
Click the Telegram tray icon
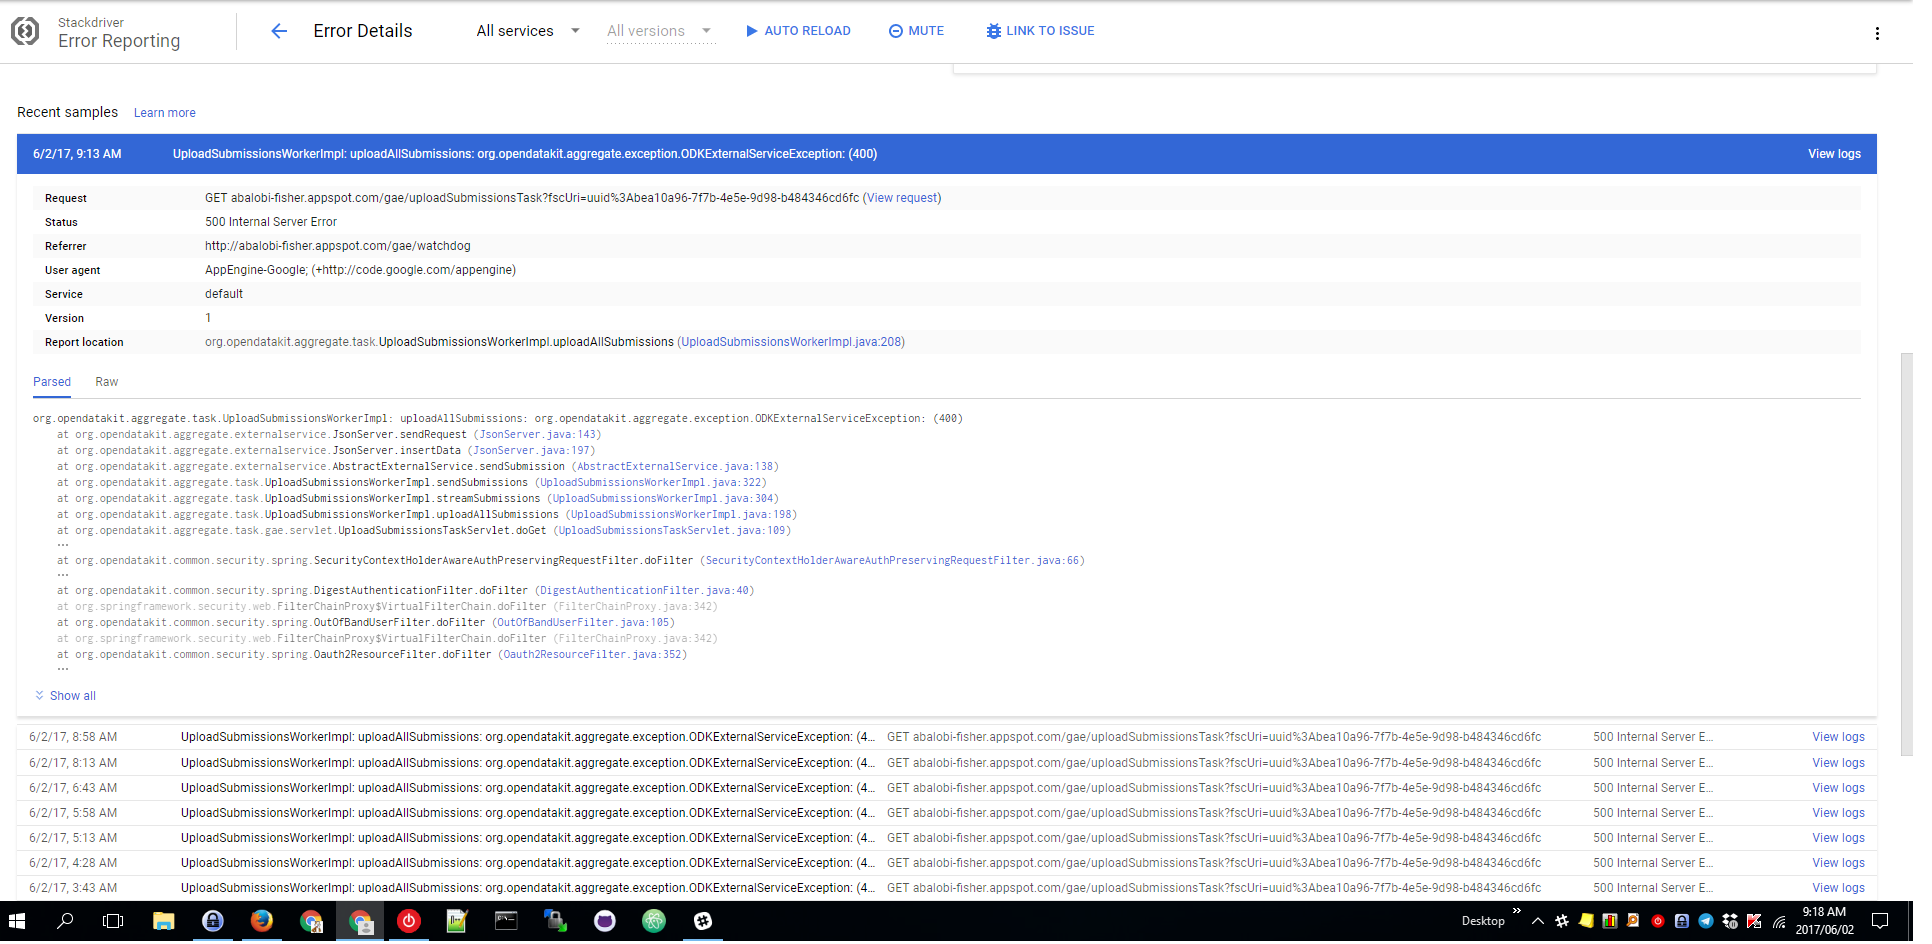pyautogui.click(x=1706, y=921)
